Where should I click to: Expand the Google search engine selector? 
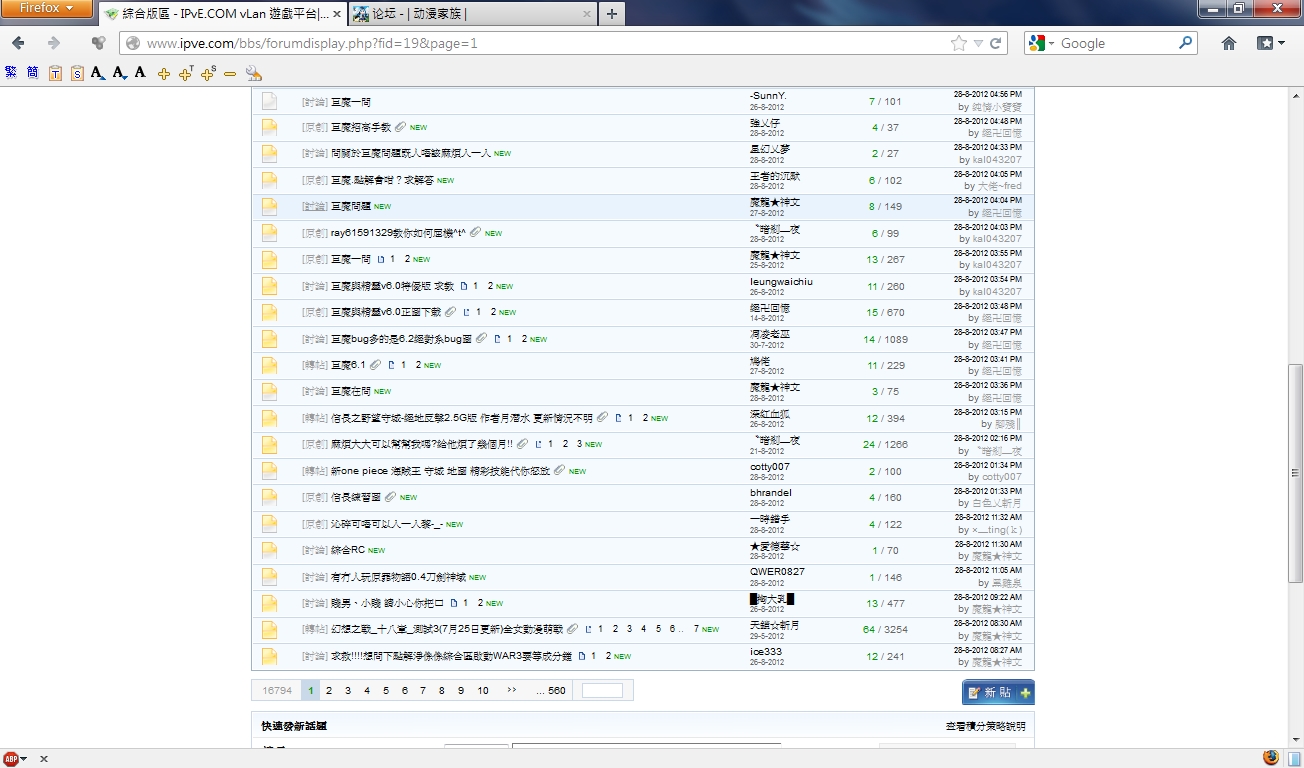[x=1040, y=43]
